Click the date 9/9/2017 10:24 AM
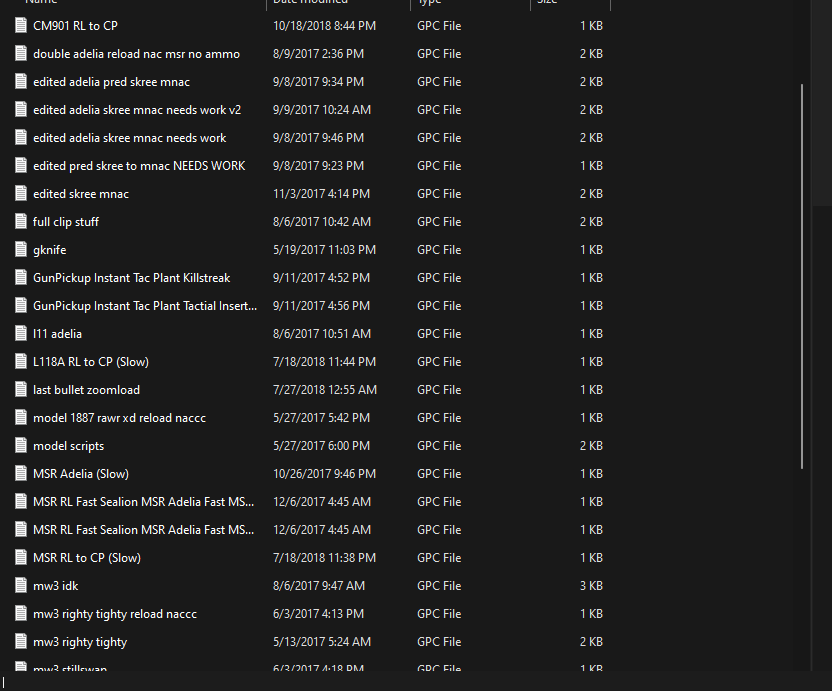 point(322,110)
